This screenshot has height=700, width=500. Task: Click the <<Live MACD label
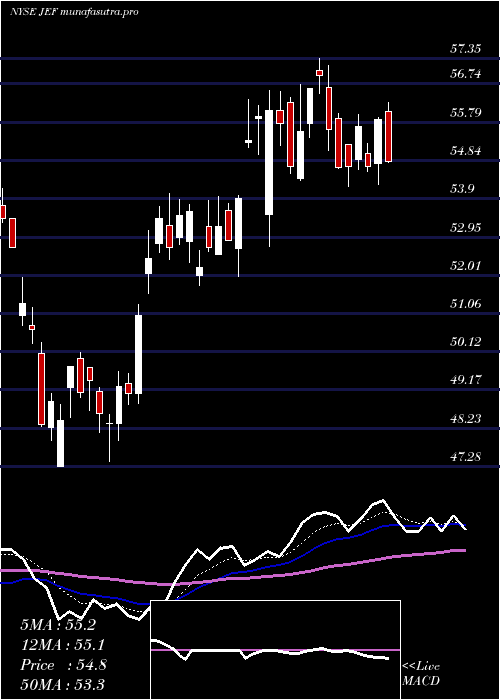click(421, 674)
